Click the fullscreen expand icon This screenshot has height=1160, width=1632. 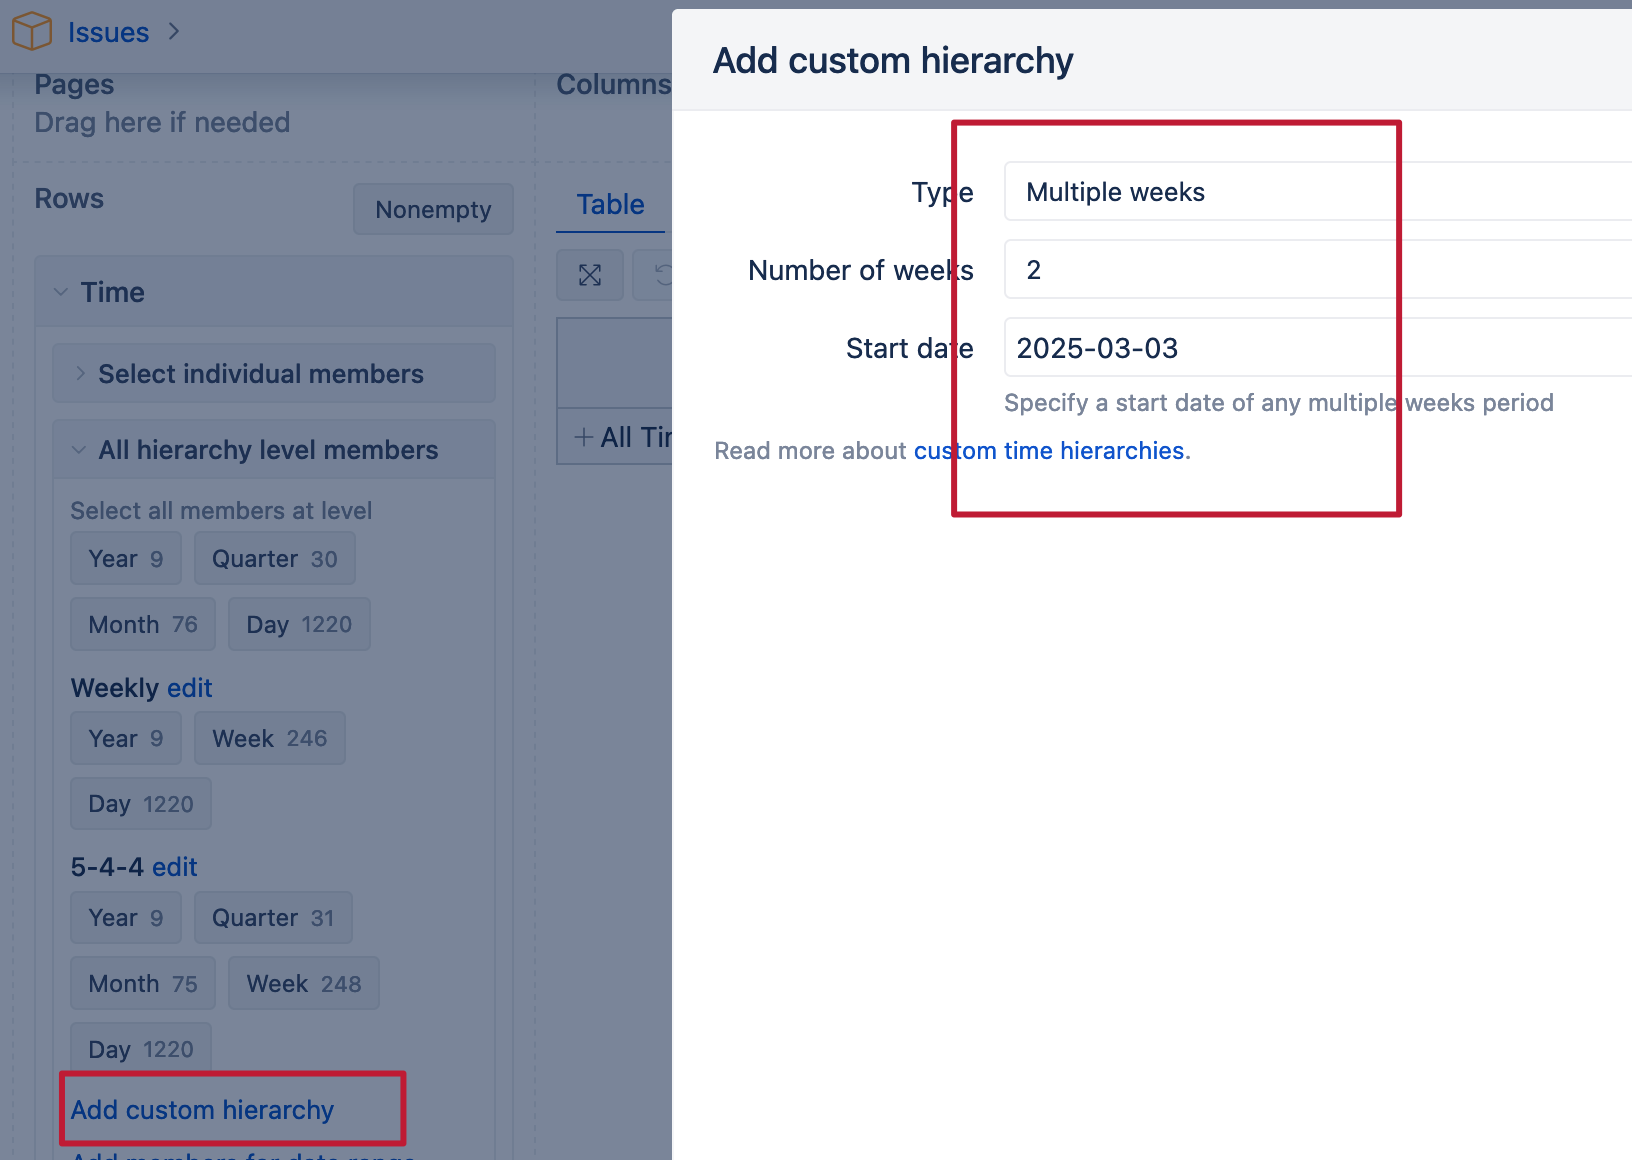(x=590, y=275)
